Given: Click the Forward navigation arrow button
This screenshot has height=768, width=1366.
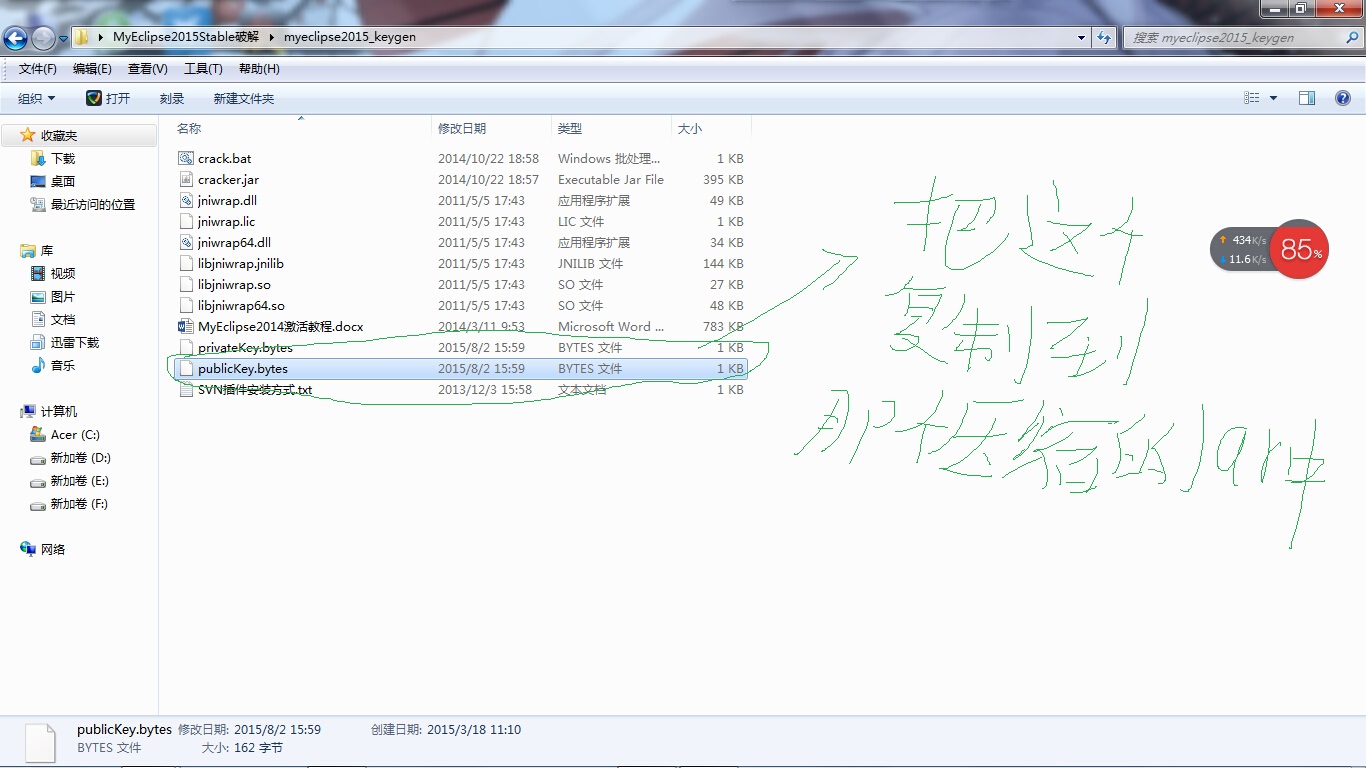Looking at the screenshot, I should coord(43,38).
